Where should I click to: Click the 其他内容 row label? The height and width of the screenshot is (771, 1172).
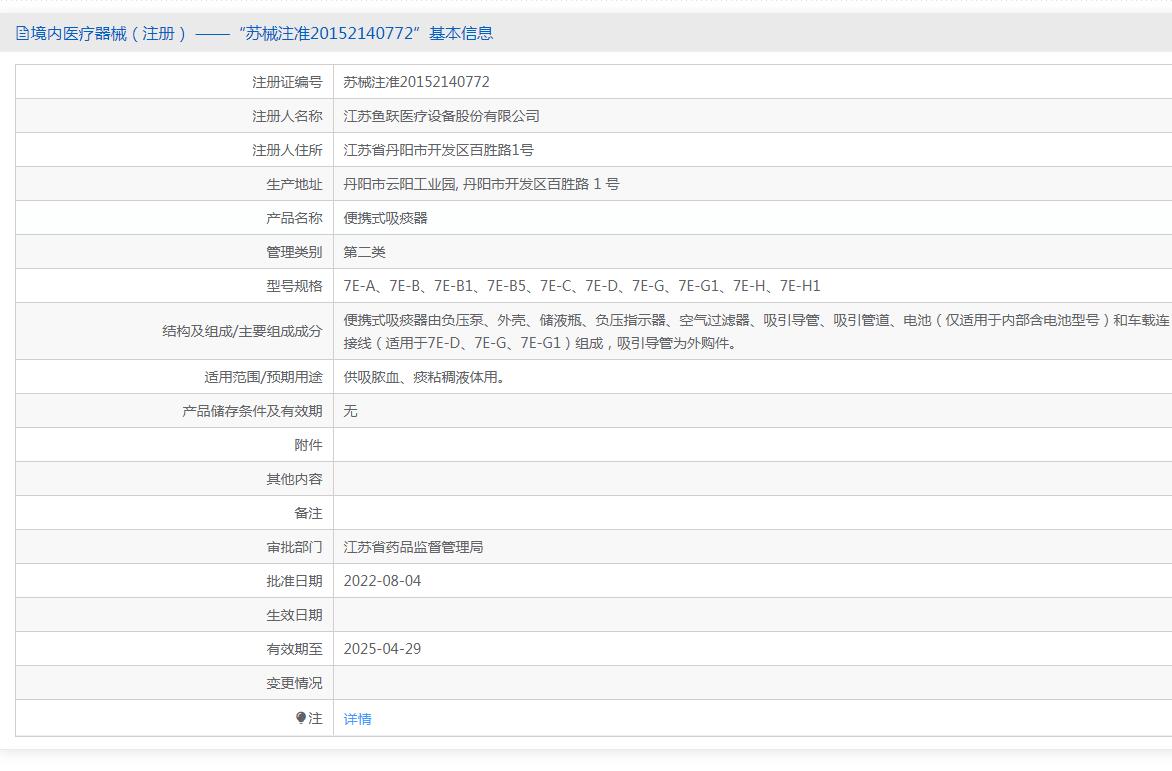point(294,479)
